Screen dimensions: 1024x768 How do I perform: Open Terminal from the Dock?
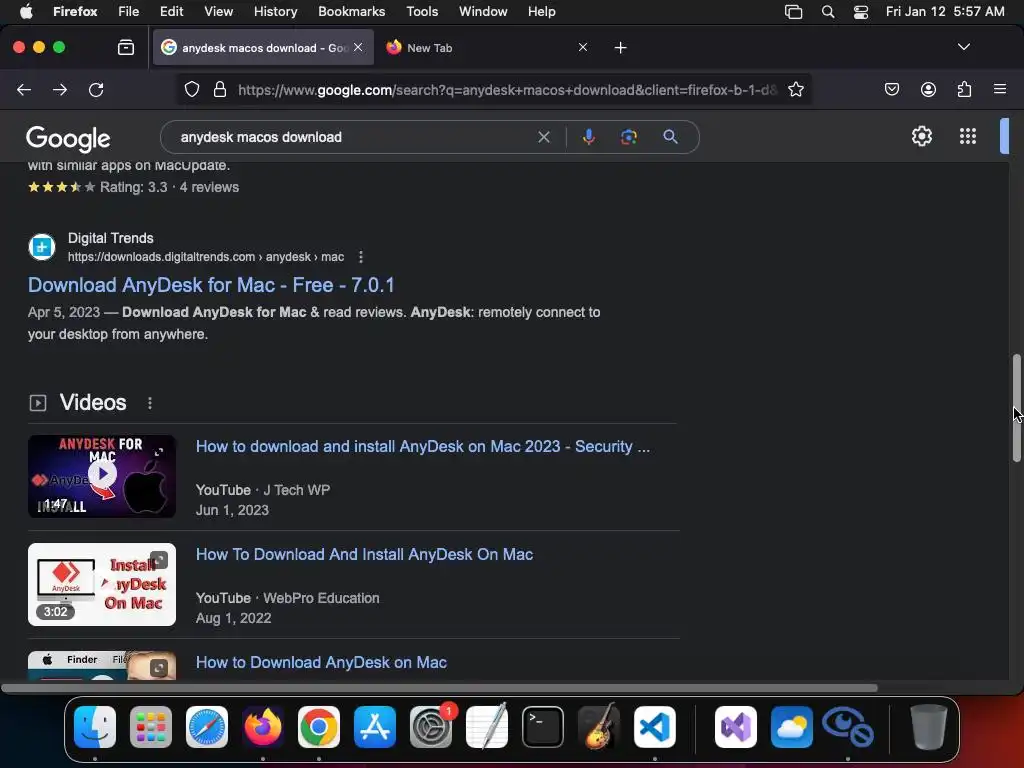point(543,727)
